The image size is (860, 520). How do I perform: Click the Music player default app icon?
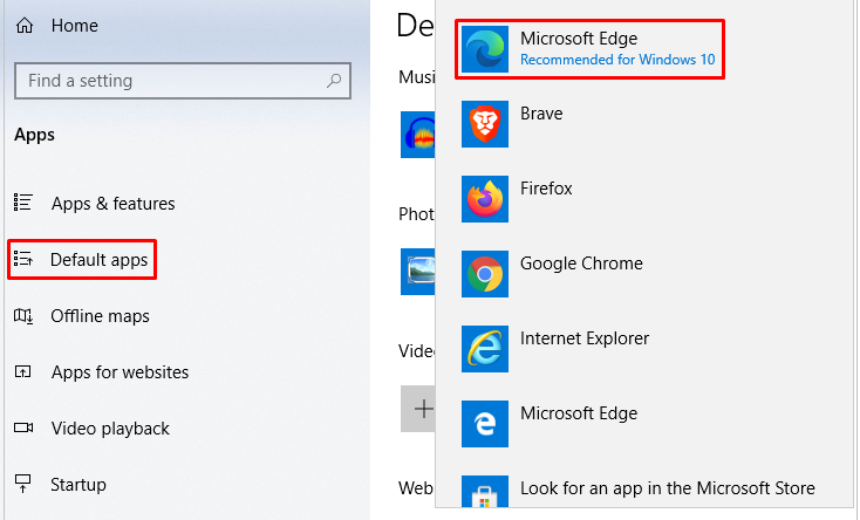point(418,135)
